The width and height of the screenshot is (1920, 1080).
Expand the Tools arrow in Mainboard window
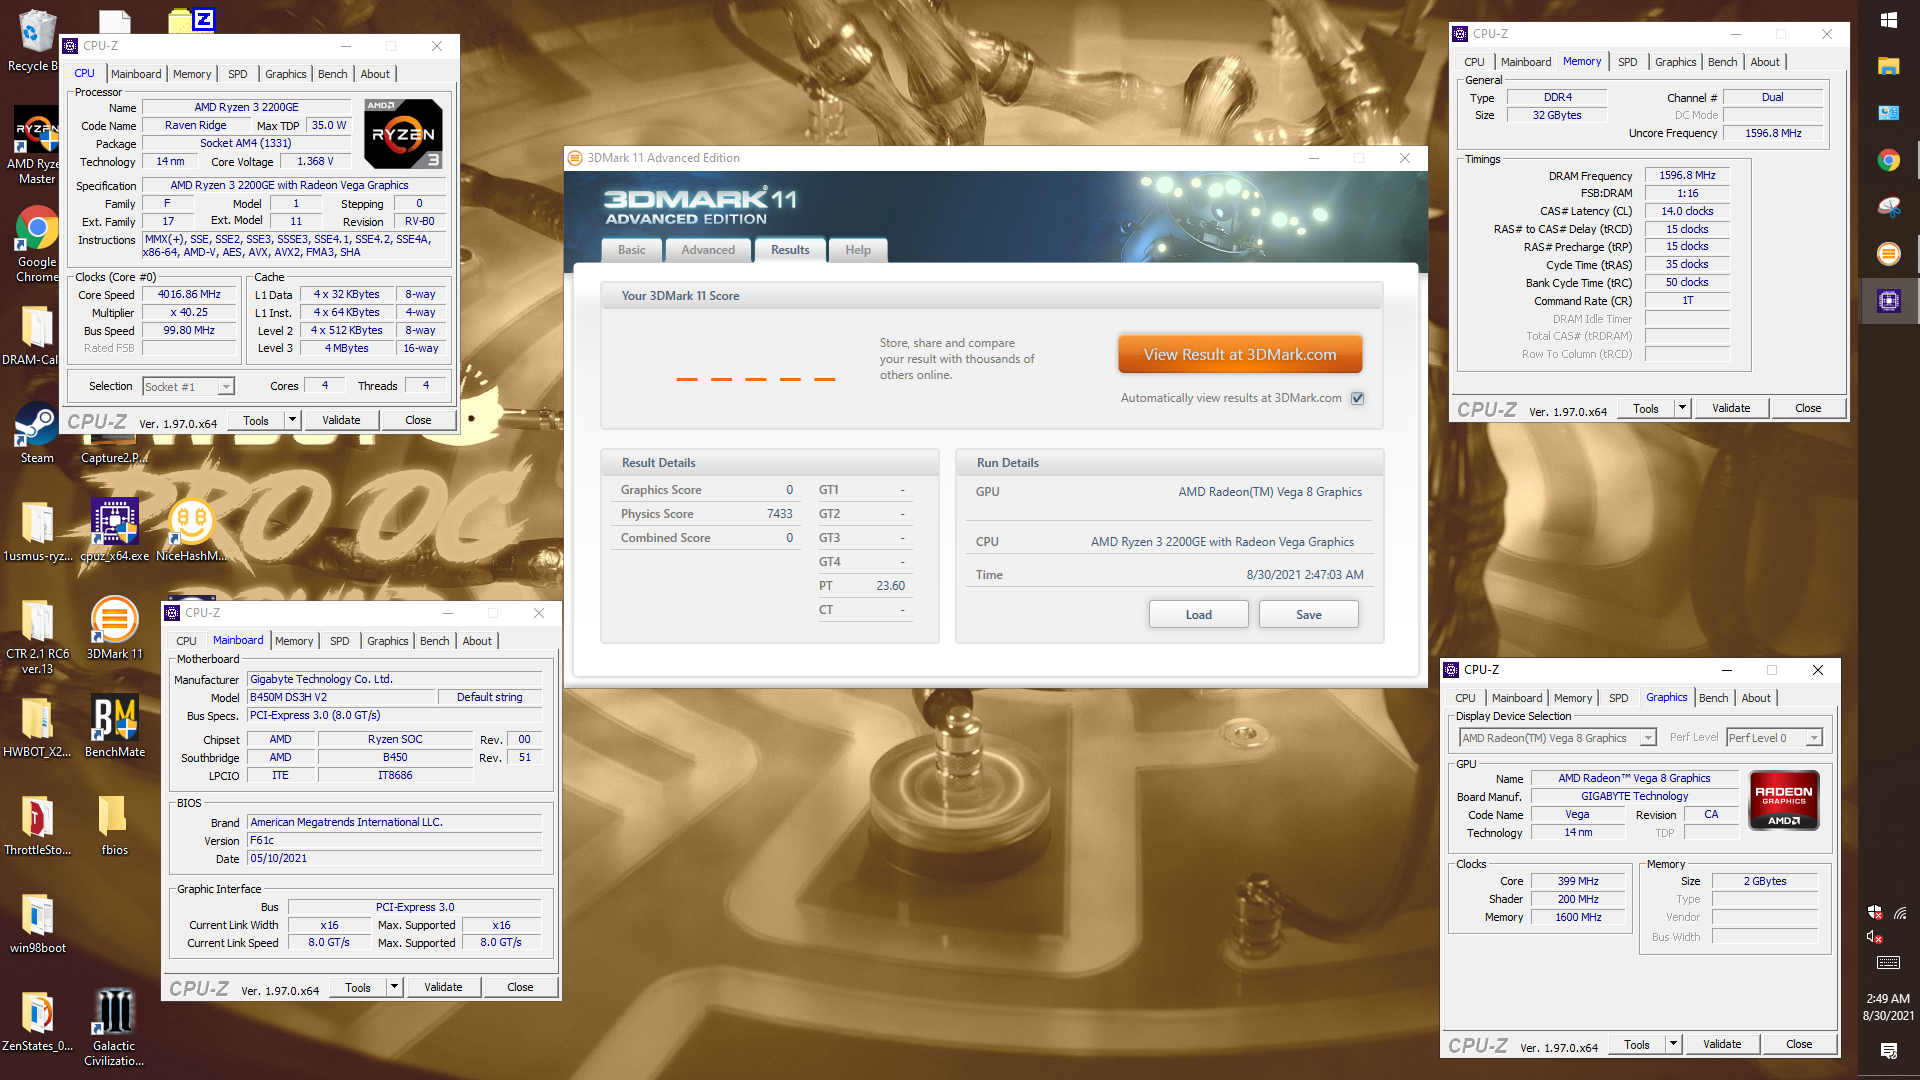click(395, 987)
